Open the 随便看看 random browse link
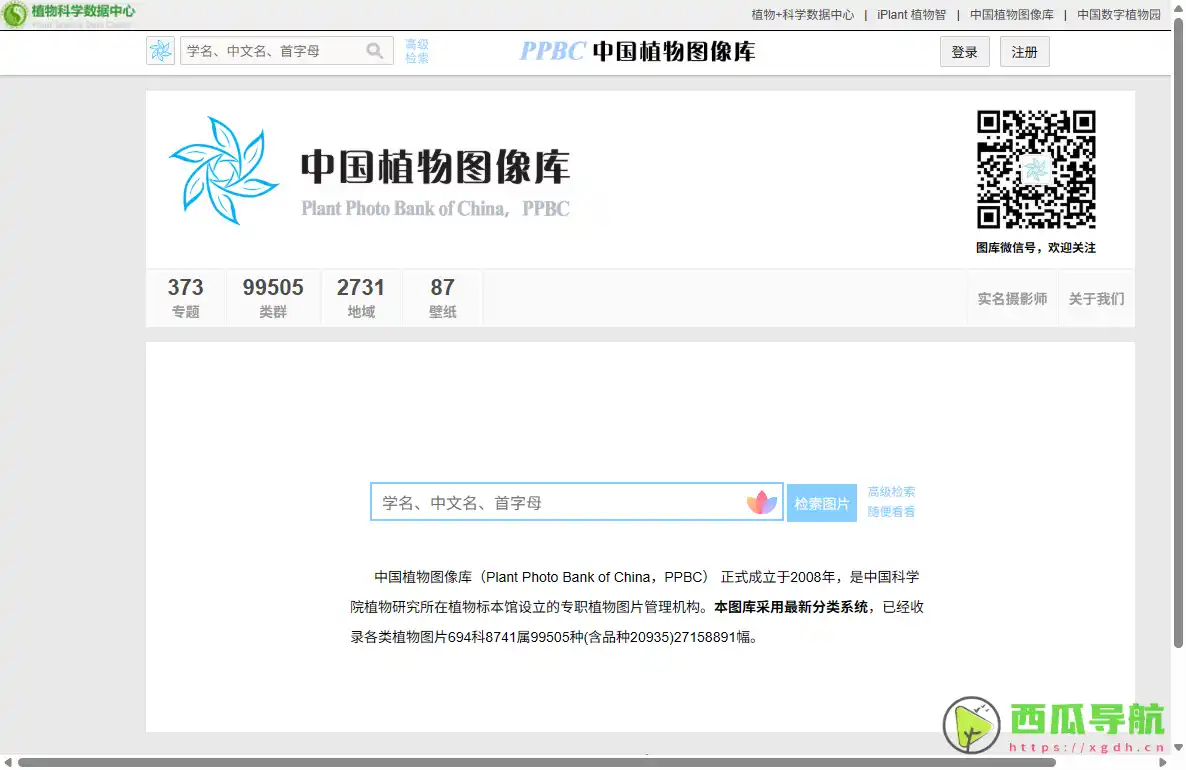1186x770 pixels. (891, 512)
